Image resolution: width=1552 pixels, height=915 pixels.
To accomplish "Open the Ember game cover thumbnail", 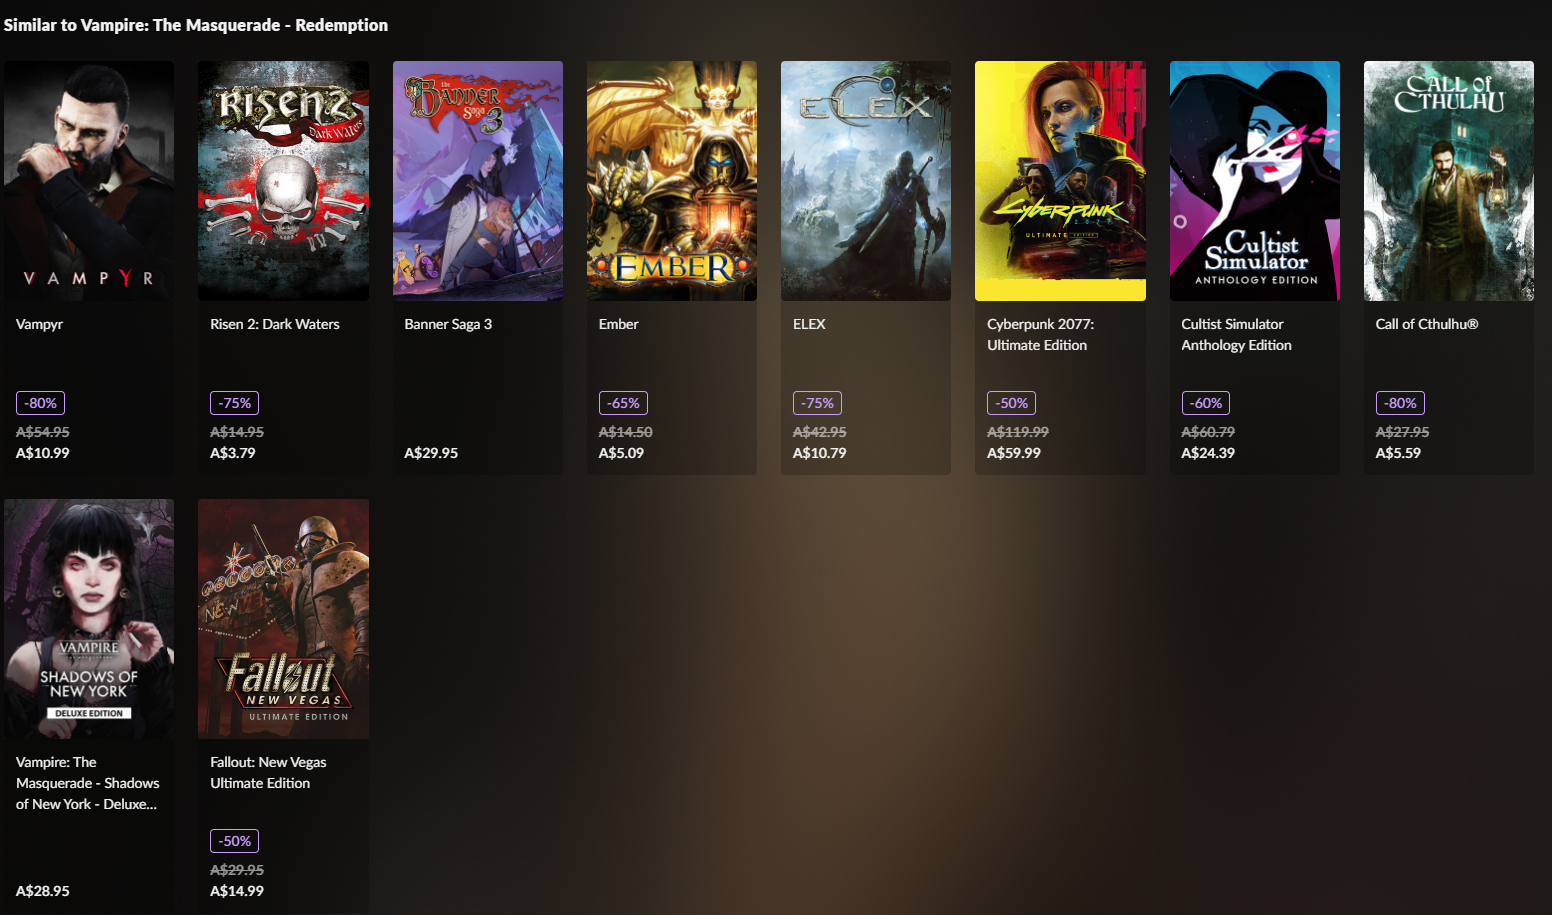I will pos(672,181).
